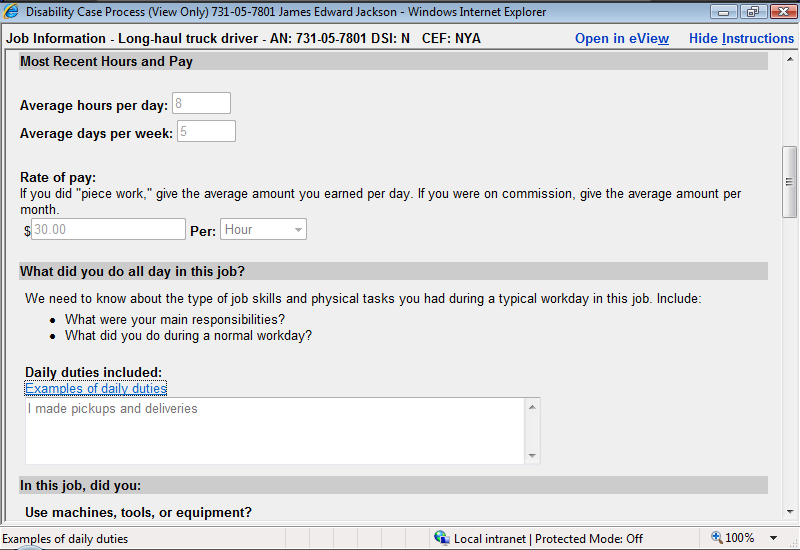This screenshot has width=800, height=550.
Task: Click the rate of pay amount field
Action: (108, 230)
